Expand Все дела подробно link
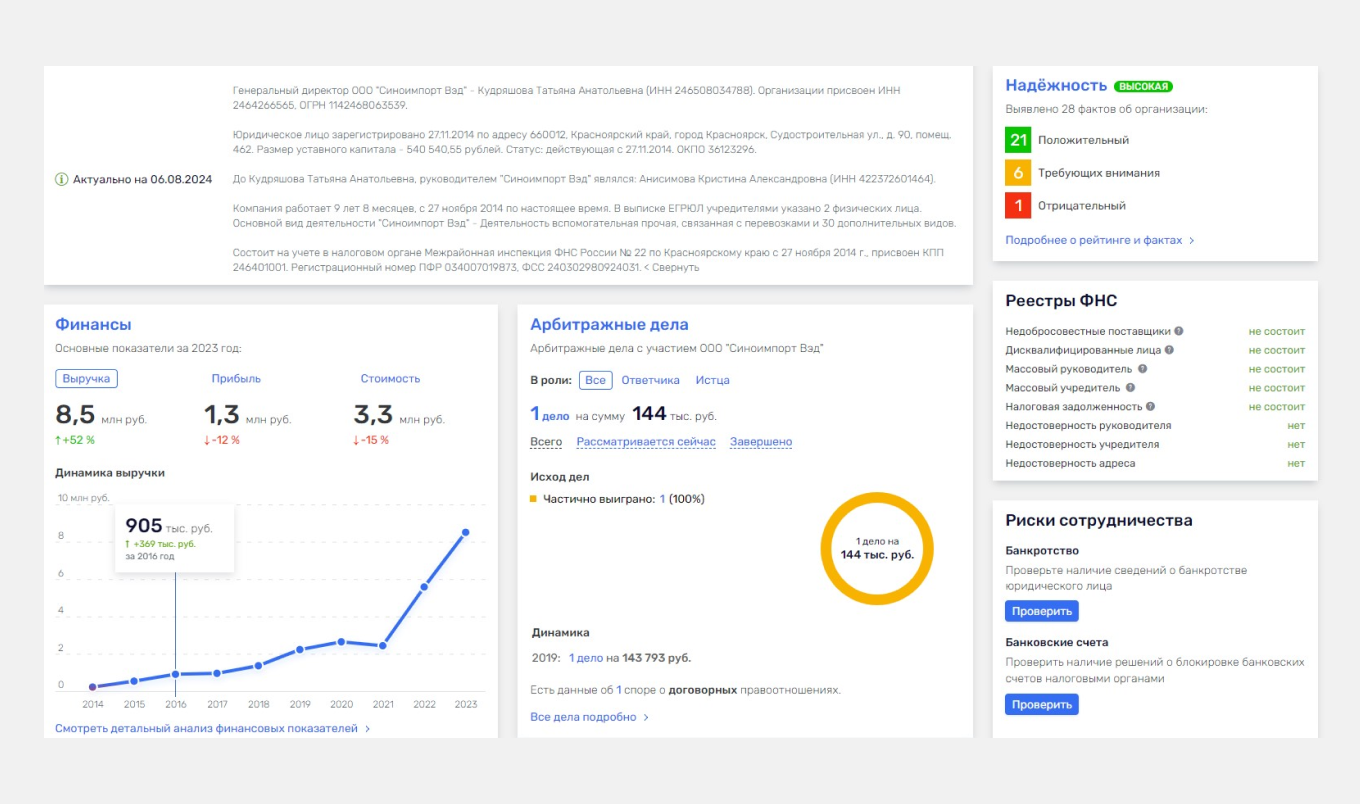 coord(589,717)
